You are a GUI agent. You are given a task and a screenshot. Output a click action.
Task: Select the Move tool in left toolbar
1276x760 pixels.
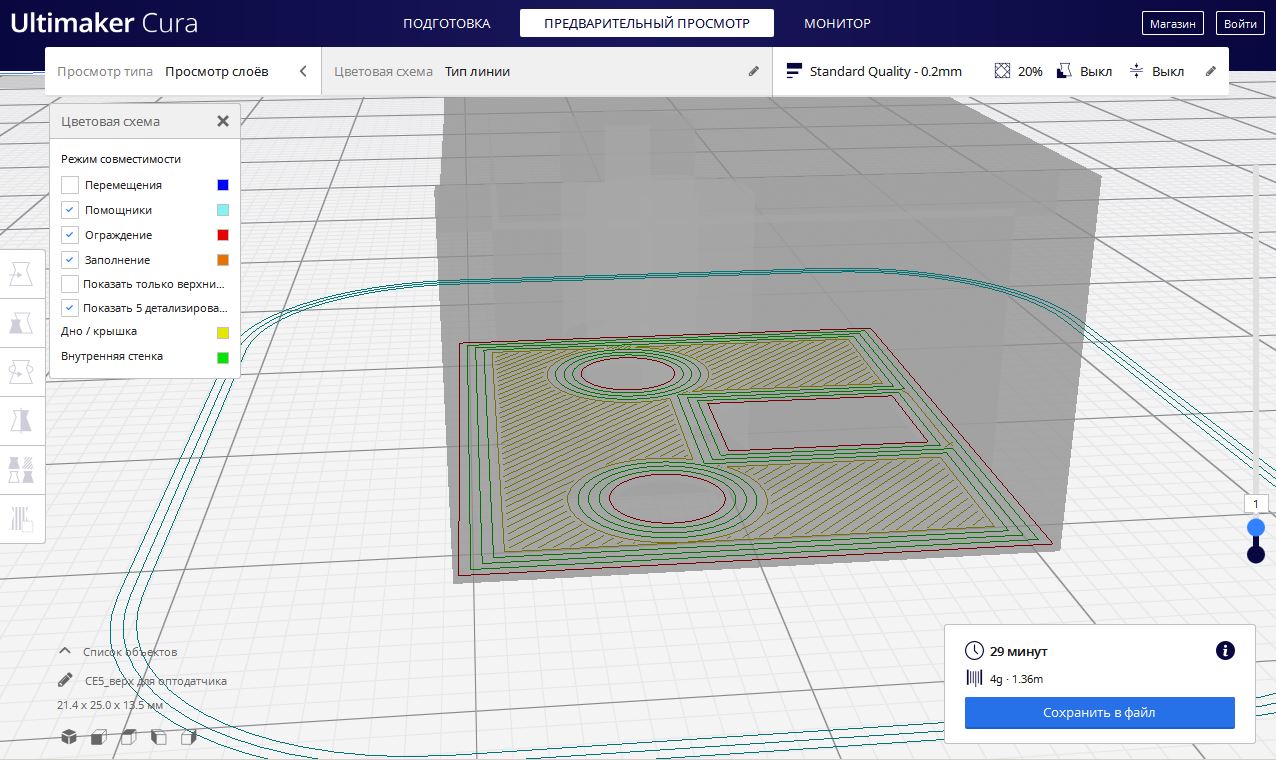pyautogui.click(x=21, y=273)
